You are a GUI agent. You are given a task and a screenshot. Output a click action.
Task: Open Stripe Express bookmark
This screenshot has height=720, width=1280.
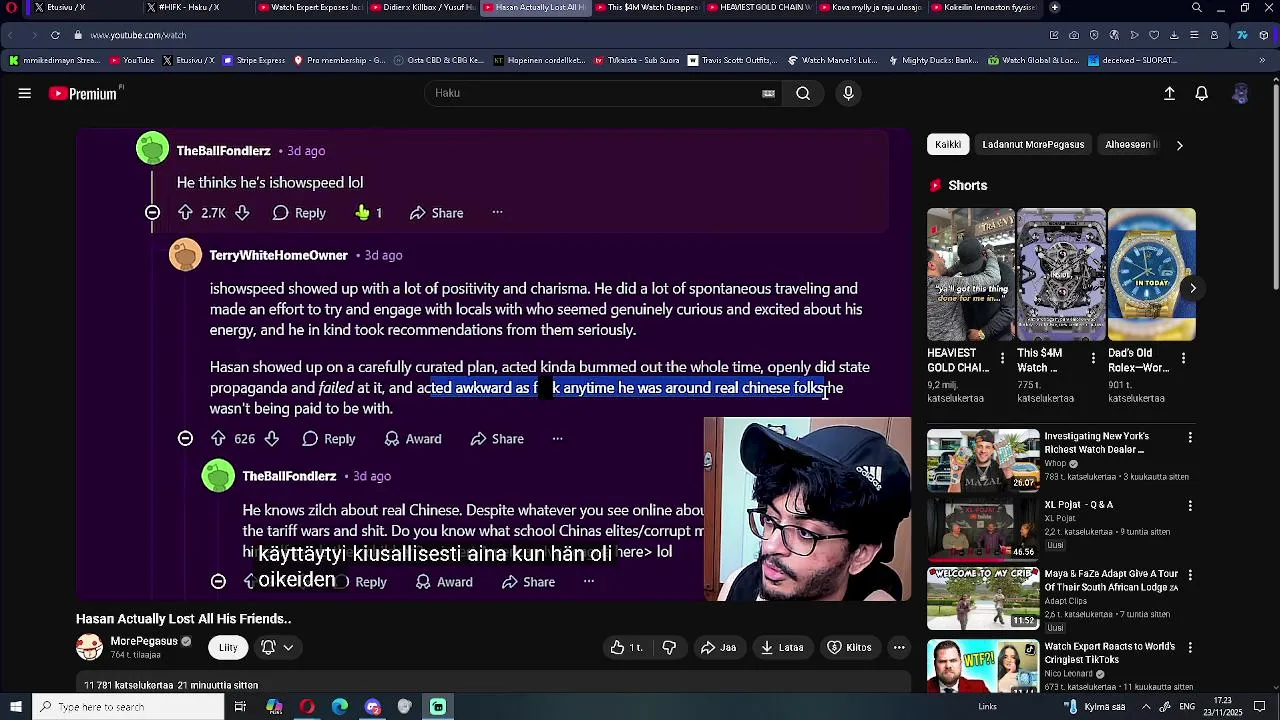(254, 60)
